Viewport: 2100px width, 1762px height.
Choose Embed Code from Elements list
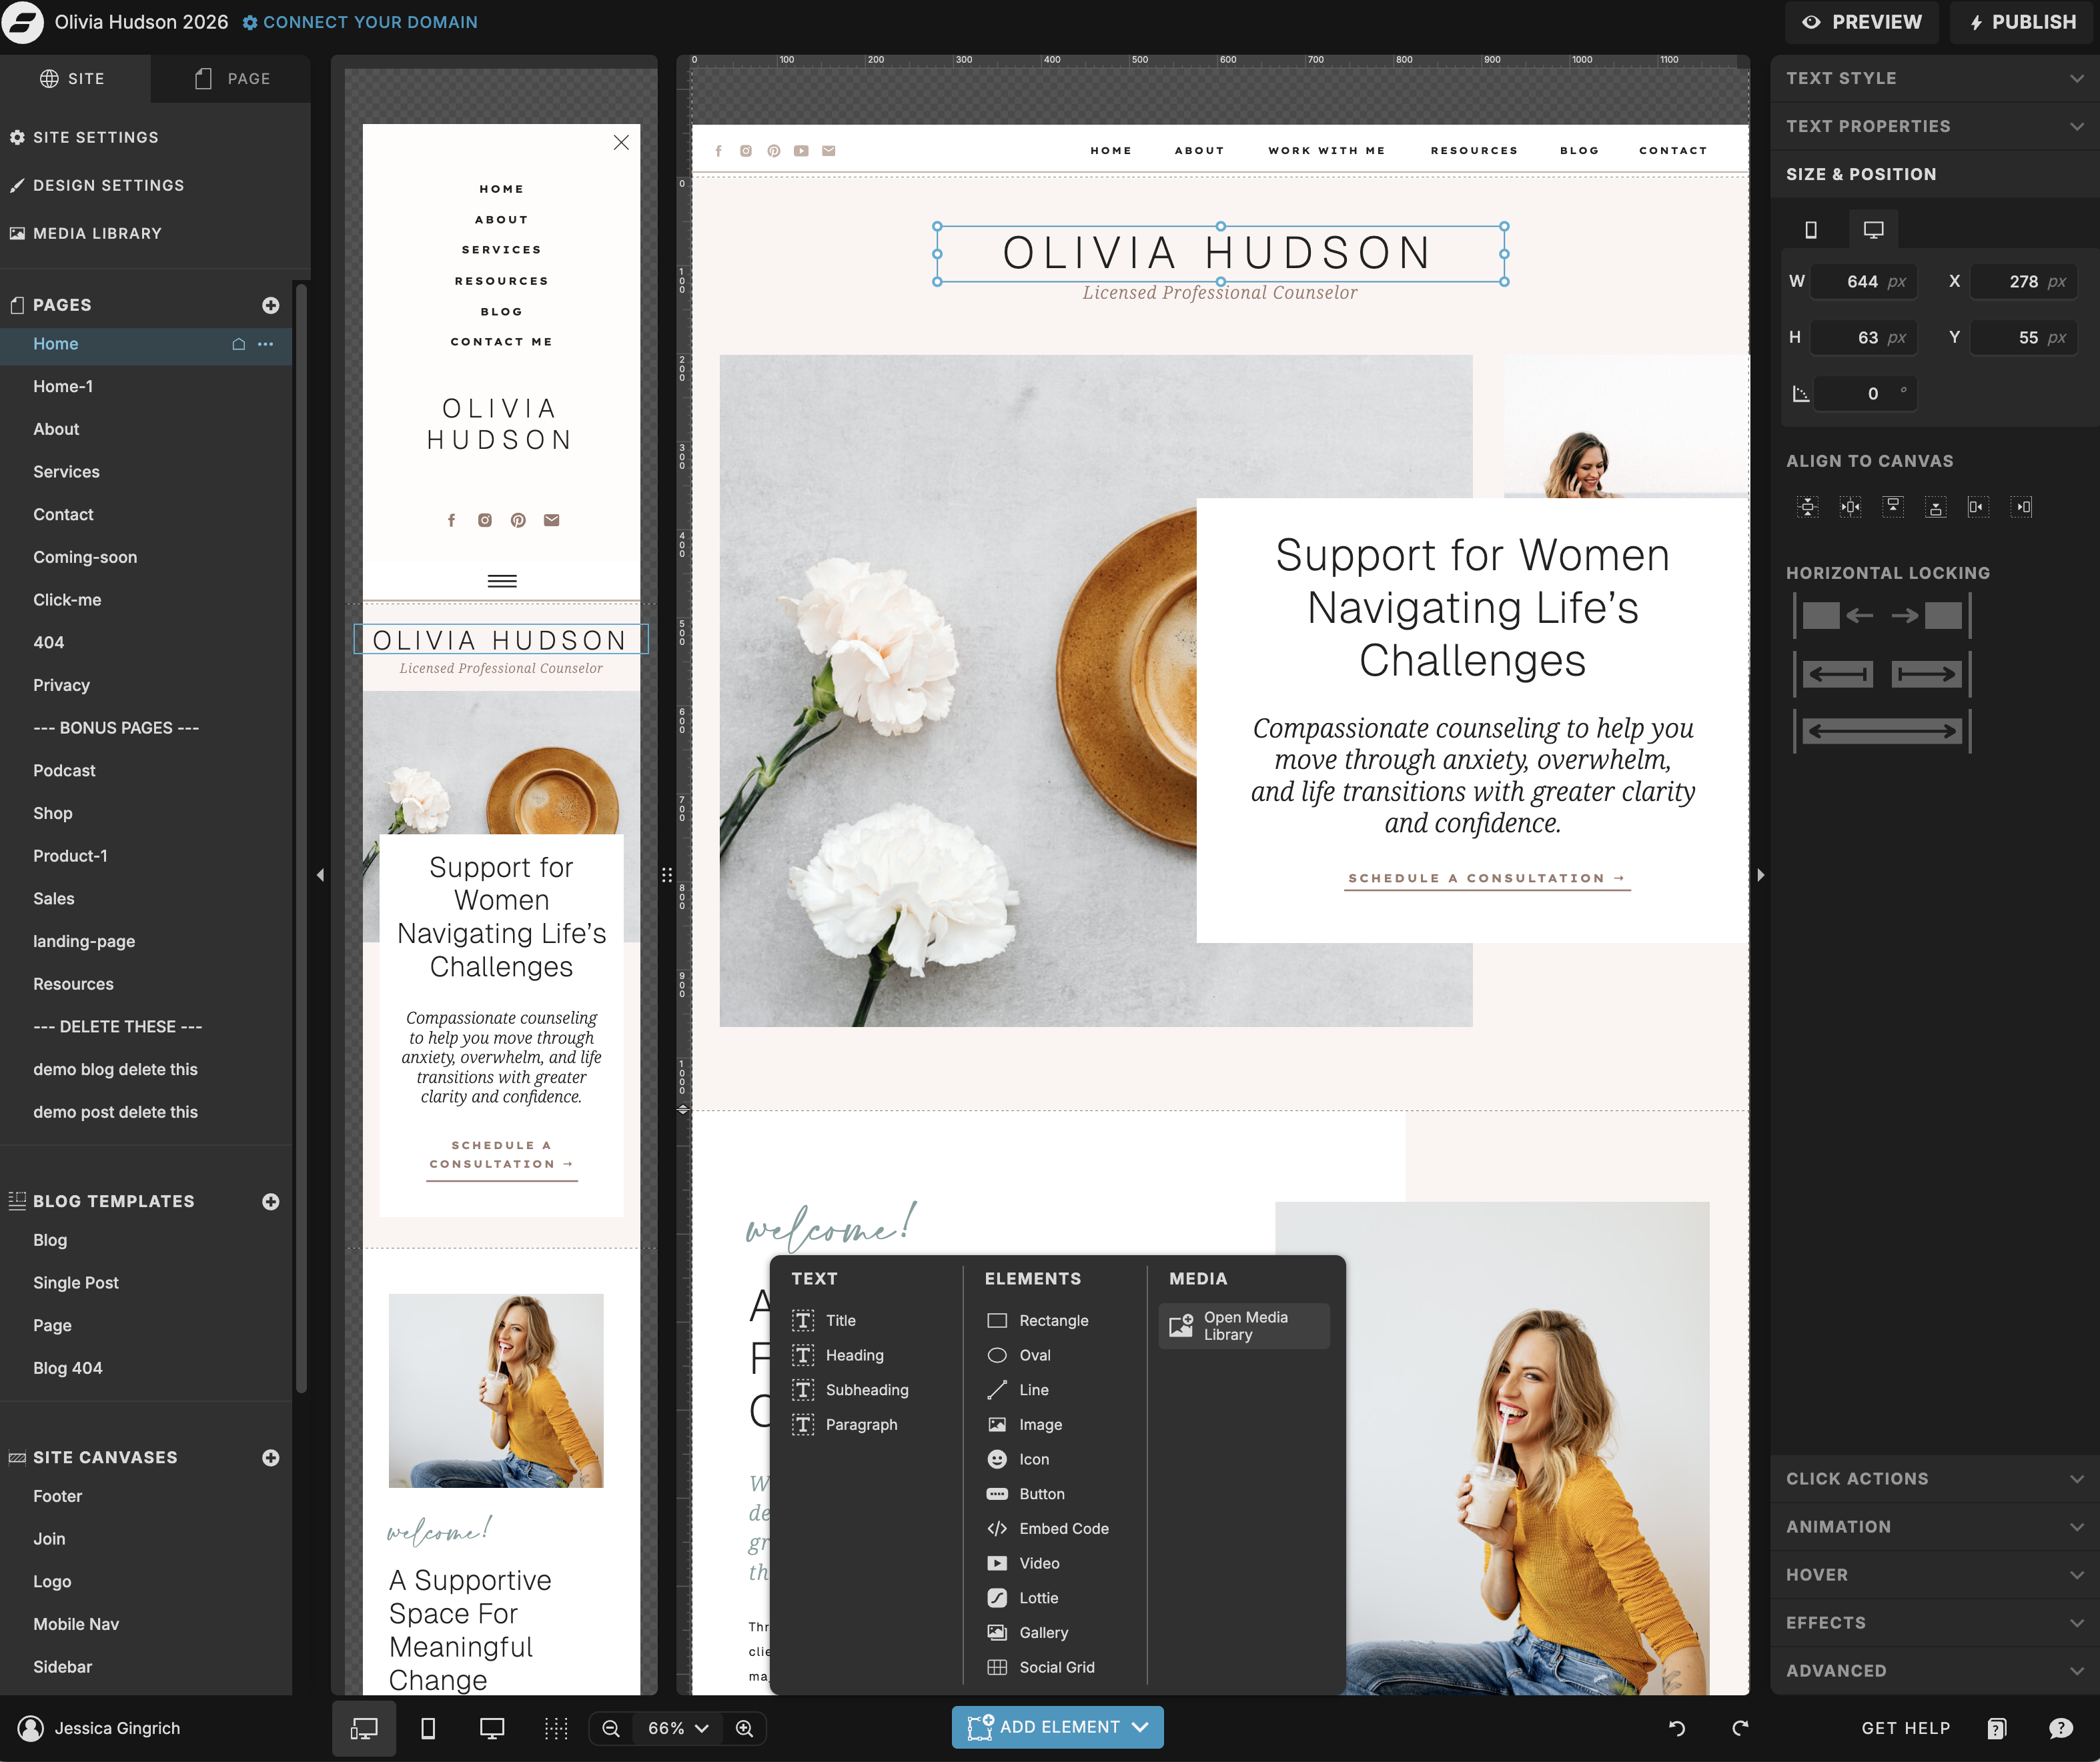click(x=1063, y=1529)
